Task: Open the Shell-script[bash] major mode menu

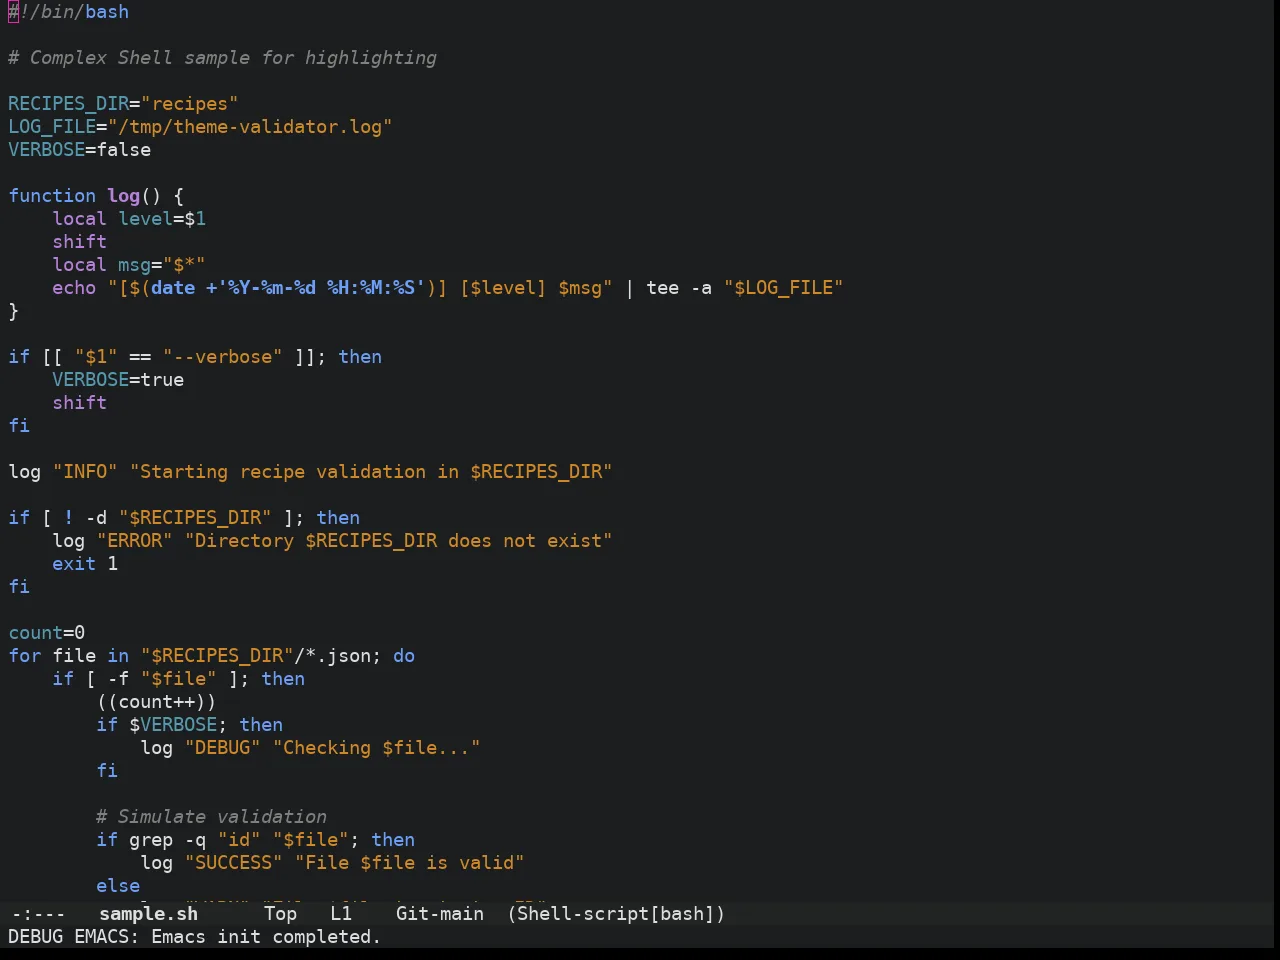Action: pos(616,914)
